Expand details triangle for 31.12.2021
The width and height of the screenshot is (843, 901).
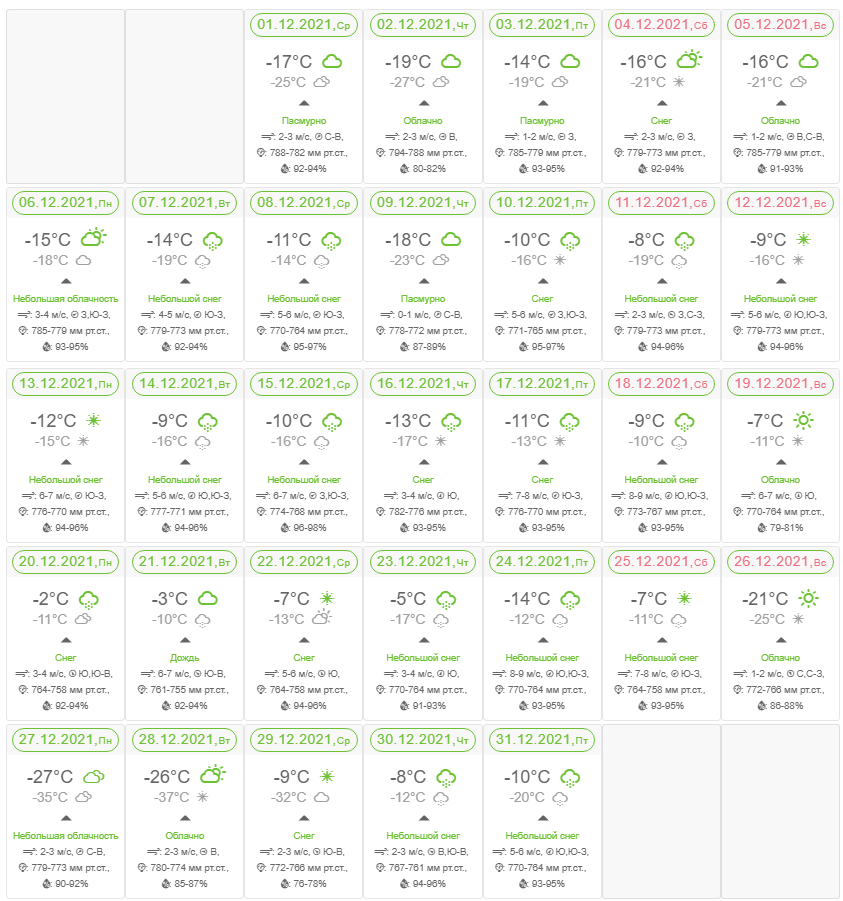[x=542, y=818]
